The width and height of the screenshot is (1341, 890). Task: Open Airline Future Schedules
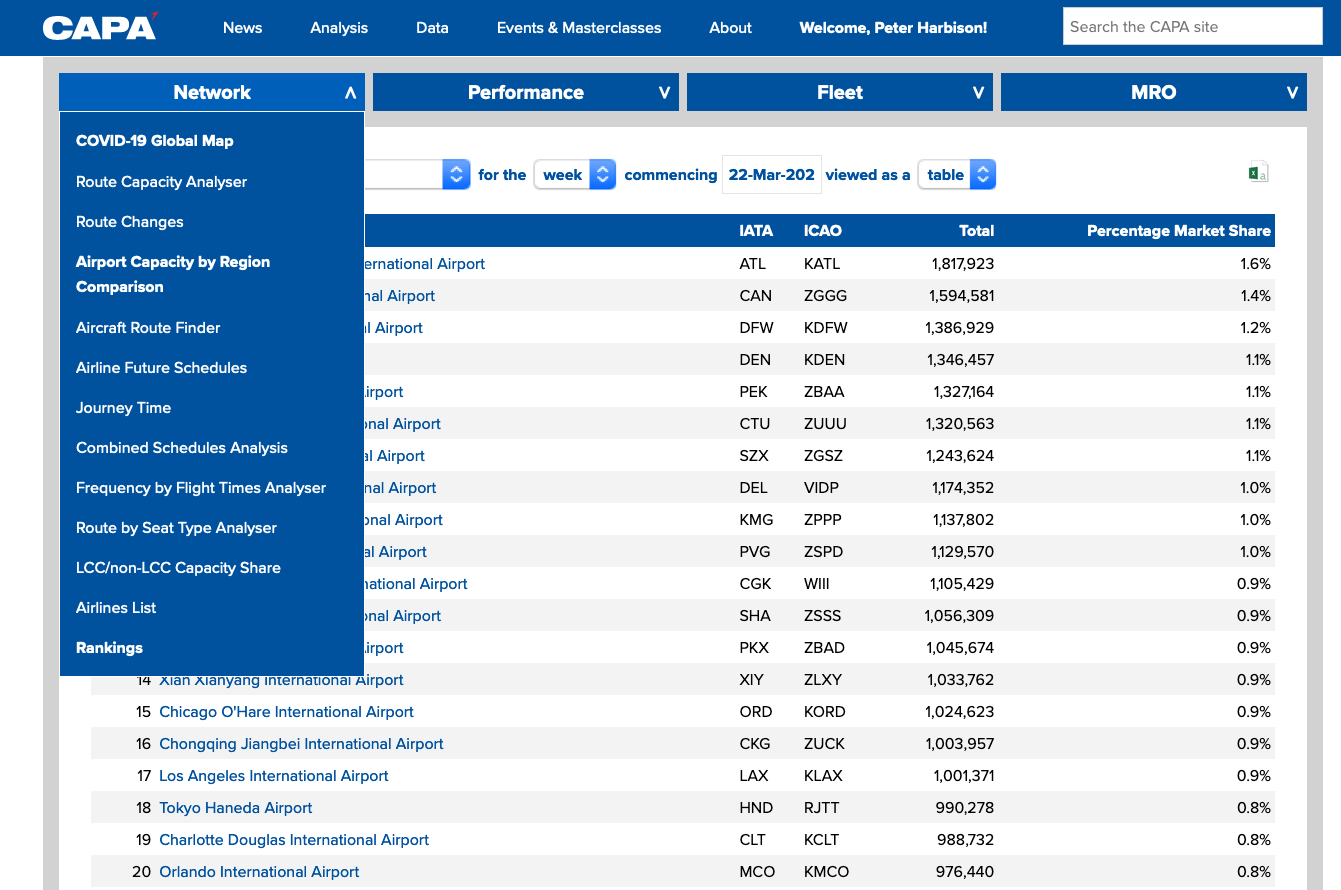tap(161, 367)
